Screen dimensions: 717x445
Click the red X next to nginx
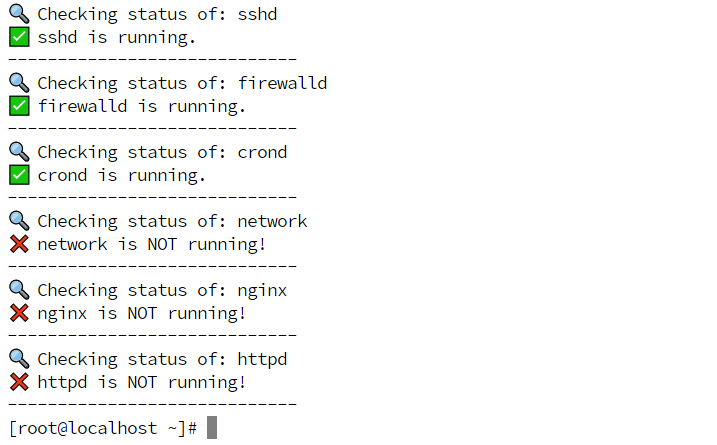tap(19, 313)
